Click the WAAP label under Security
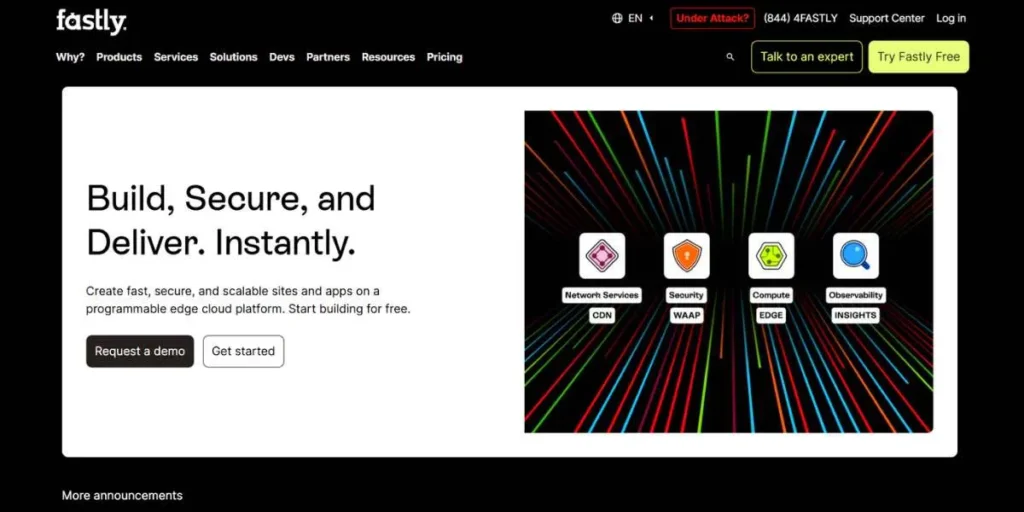The image size is (1024, 512). click(686, 315)
